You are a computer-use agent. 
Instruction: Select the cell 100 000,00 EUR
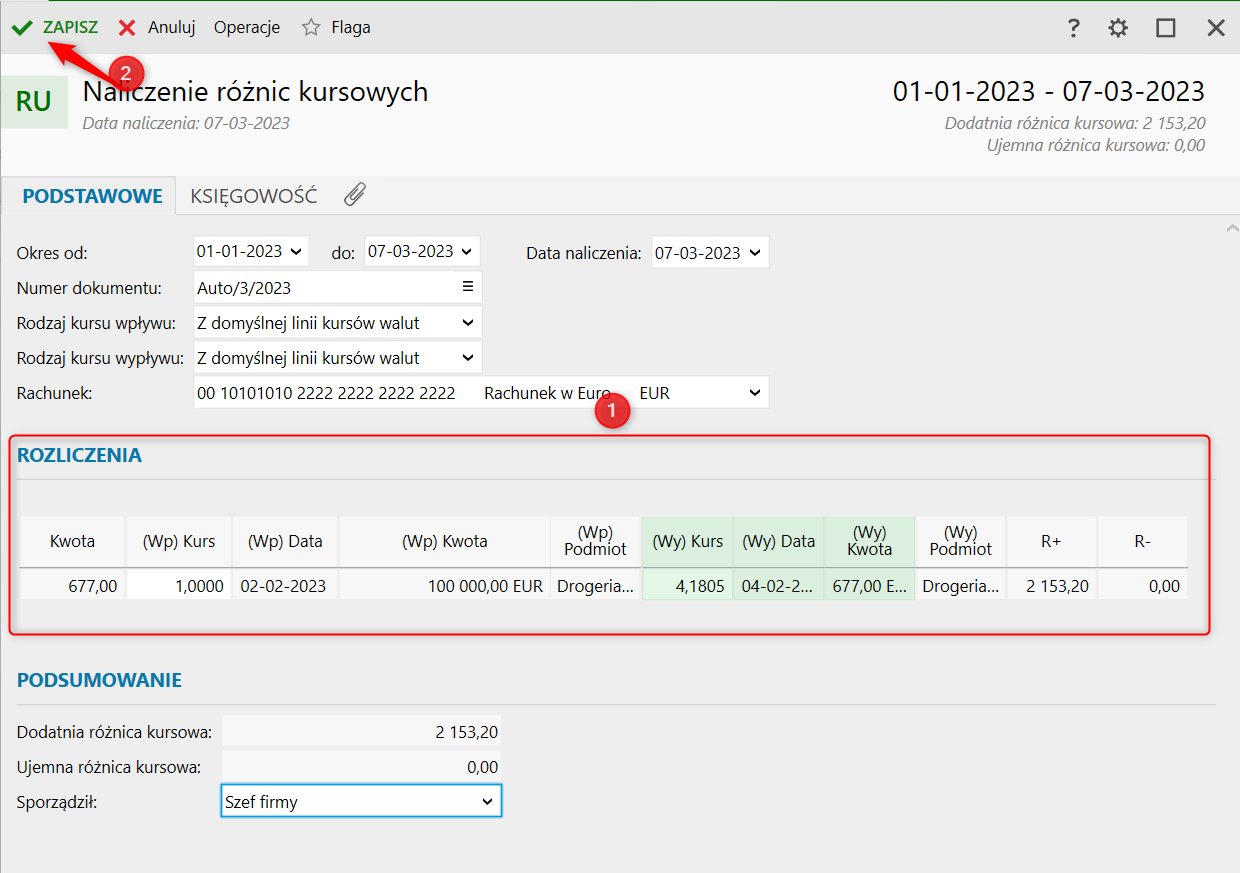pyautogui.click(x=445, y=586)
